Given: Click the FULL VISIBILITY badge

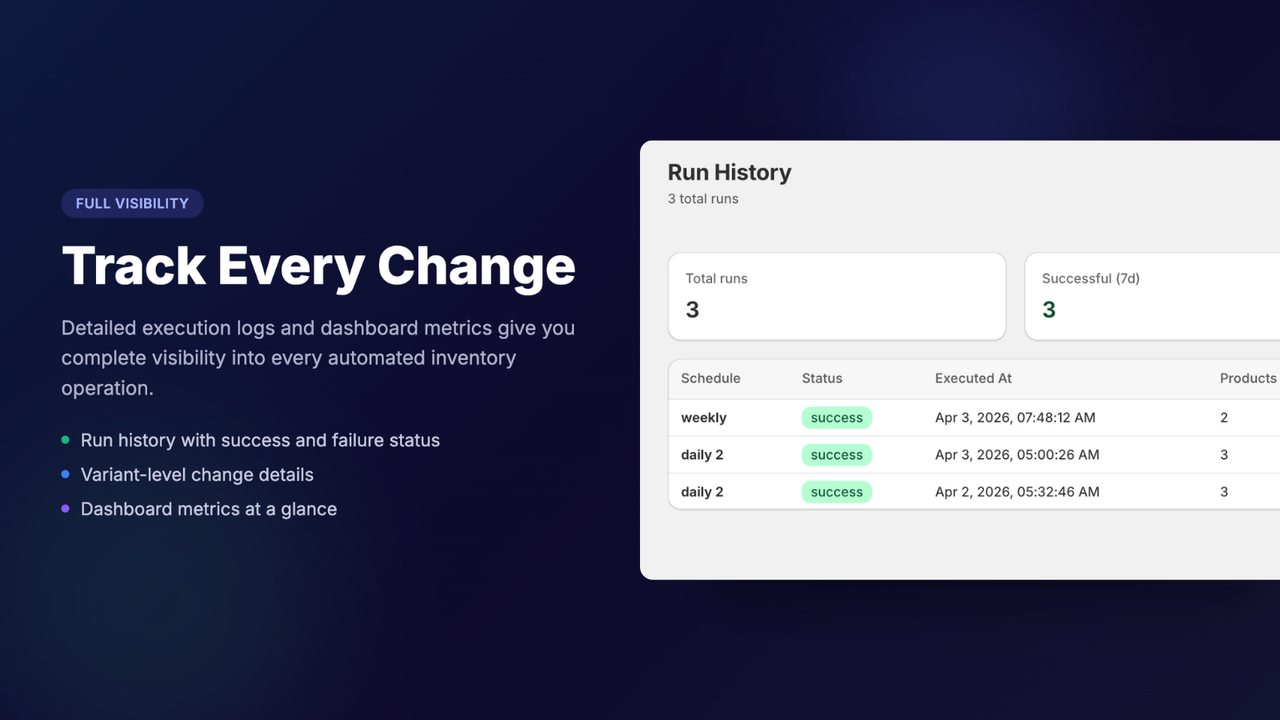Looking at the screenshot, I should (x=132, y=203).
